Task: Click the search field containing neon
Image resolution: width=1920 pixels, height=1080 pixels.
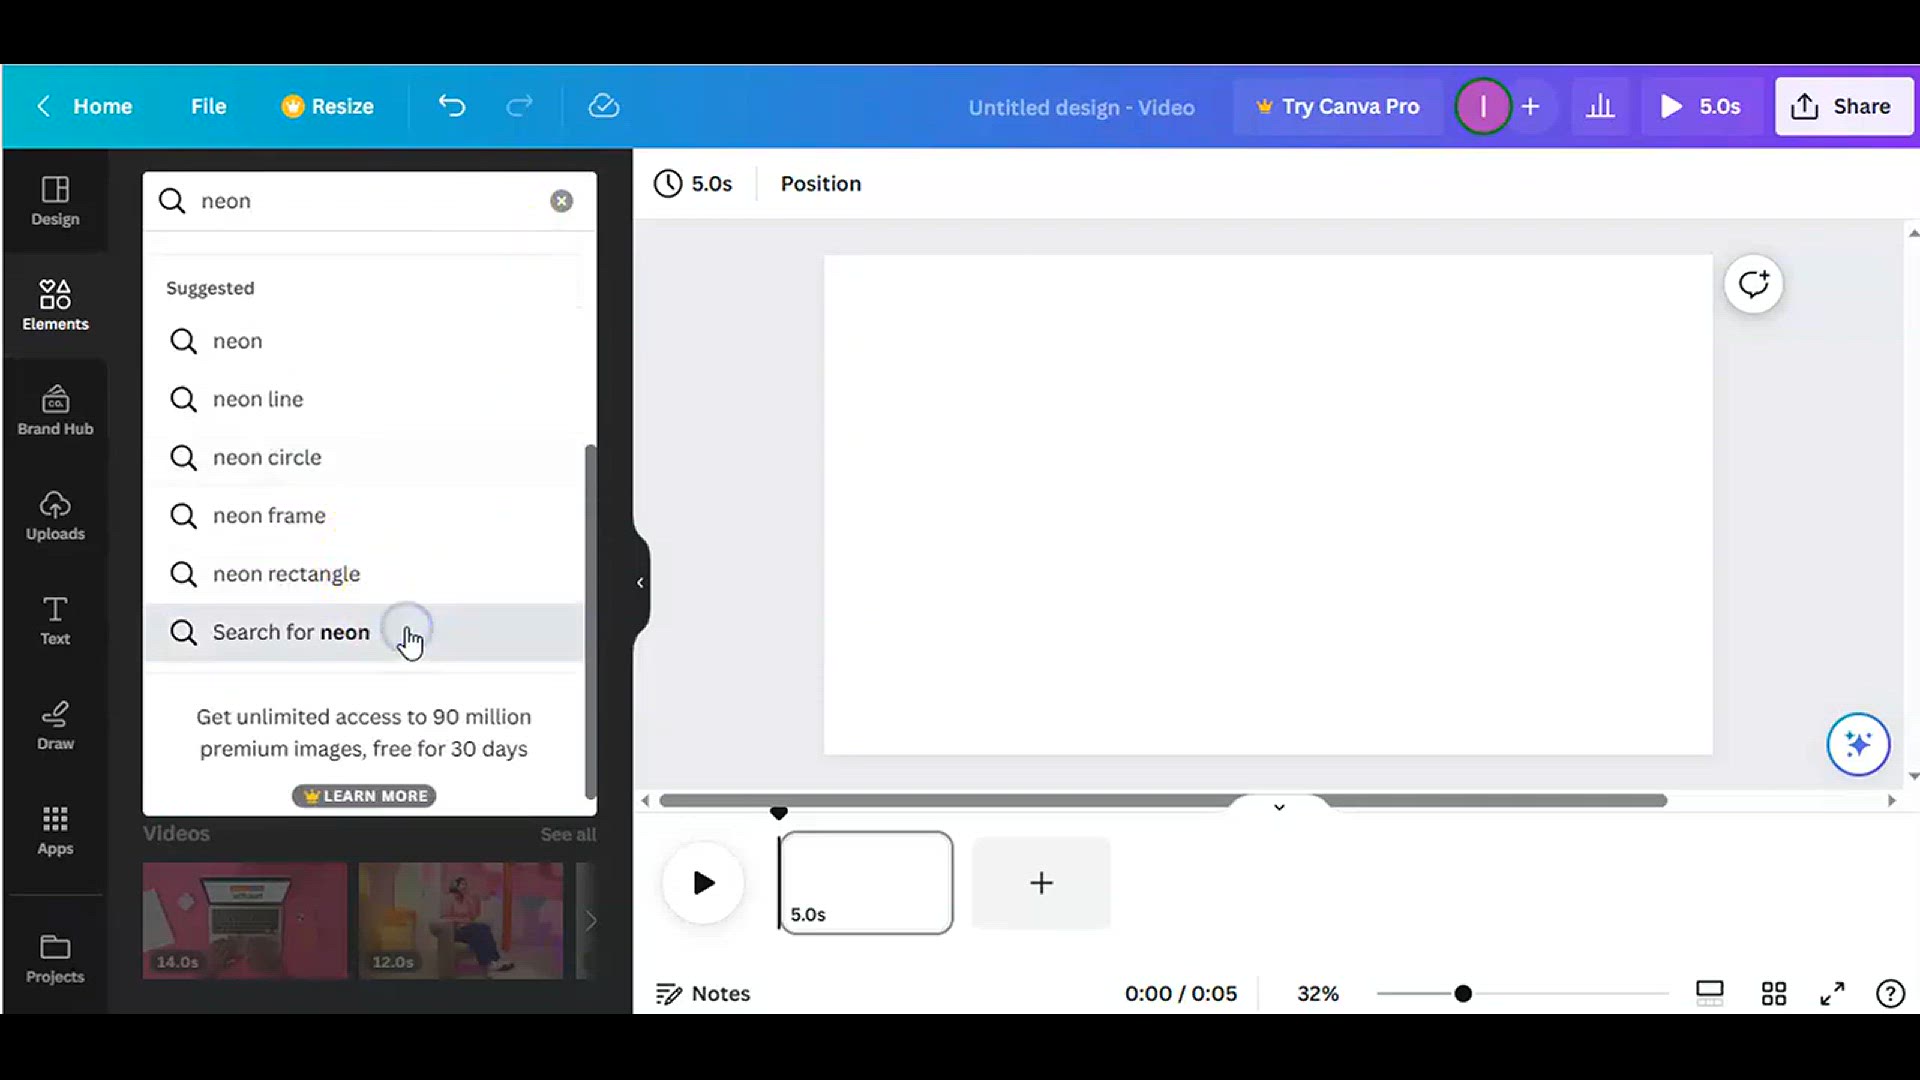Action: (x=369, y=201)
